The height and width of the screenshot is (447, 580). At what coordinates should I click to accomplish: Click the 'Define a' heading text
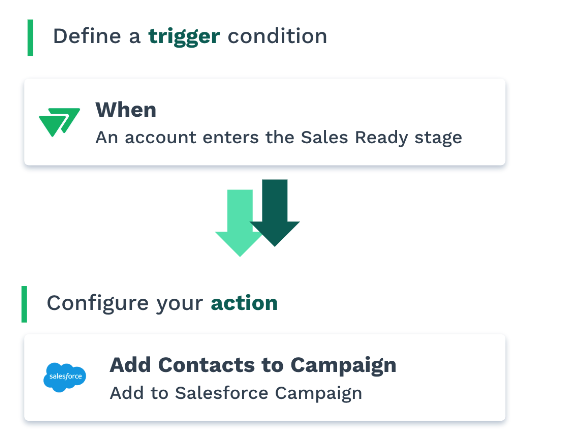97,36
